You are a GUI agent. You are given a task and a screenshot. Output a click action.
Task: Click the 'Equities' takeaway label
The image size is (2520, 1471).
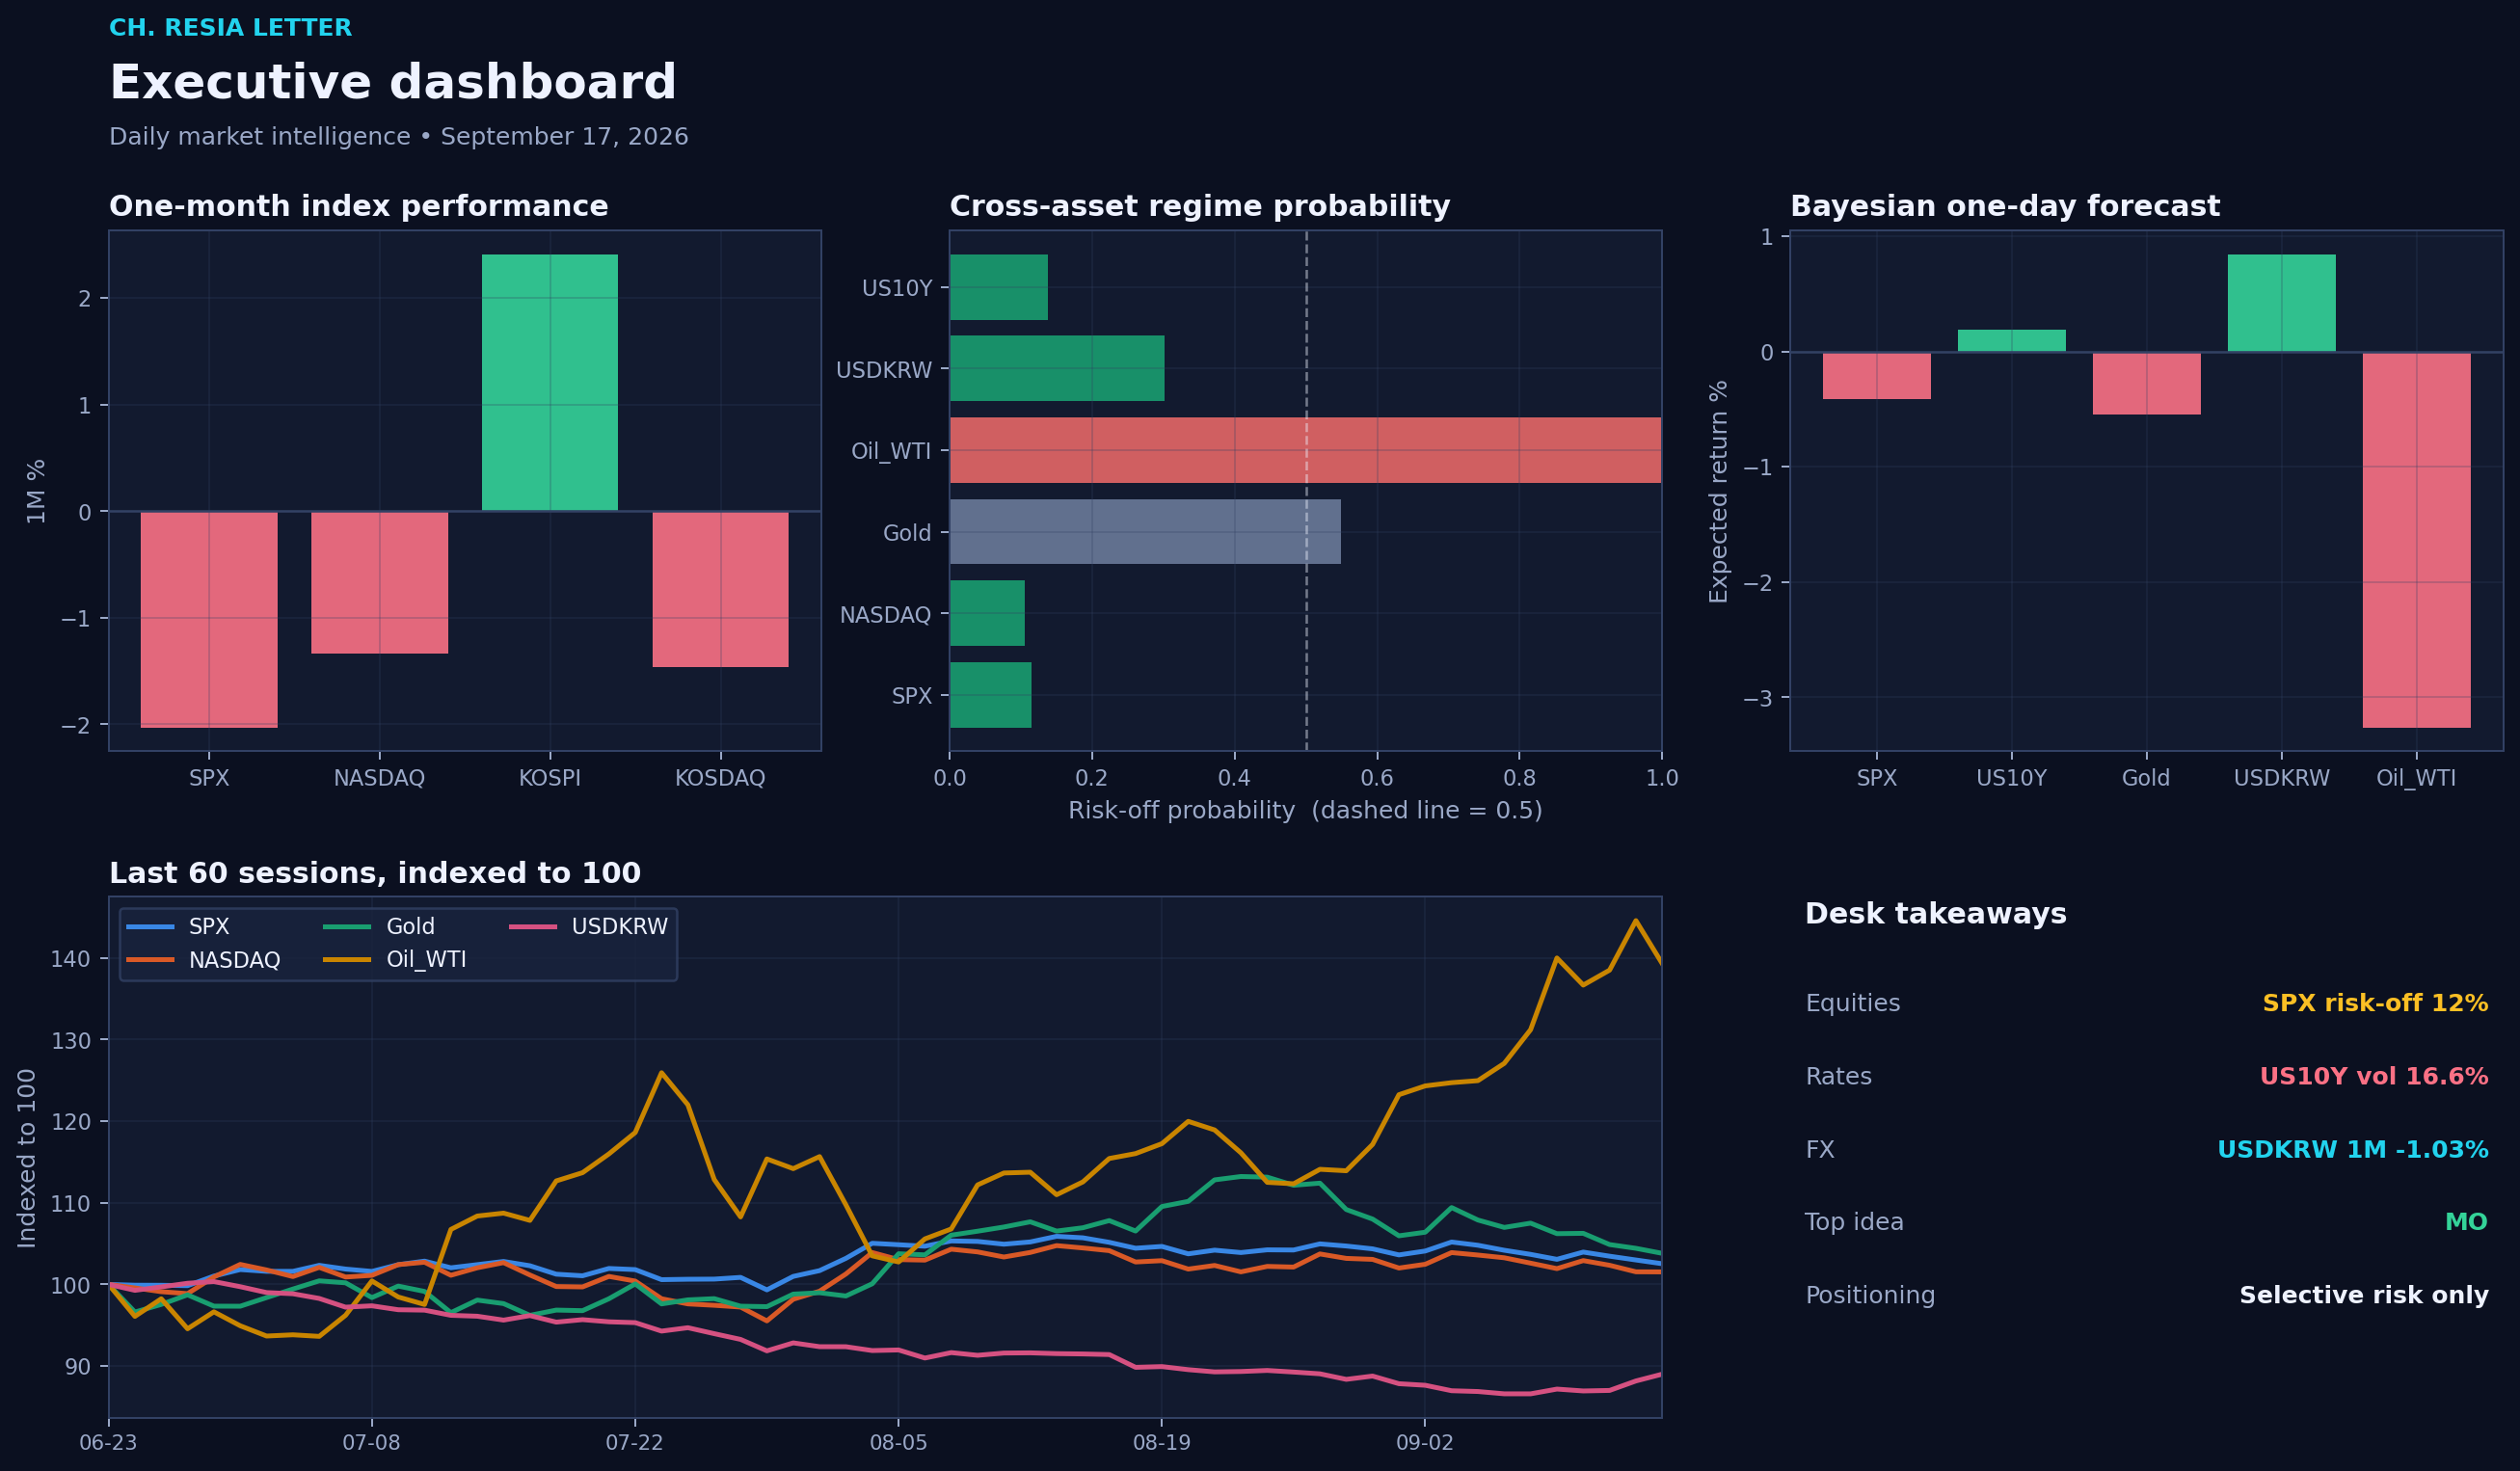coord(1852,1003)
